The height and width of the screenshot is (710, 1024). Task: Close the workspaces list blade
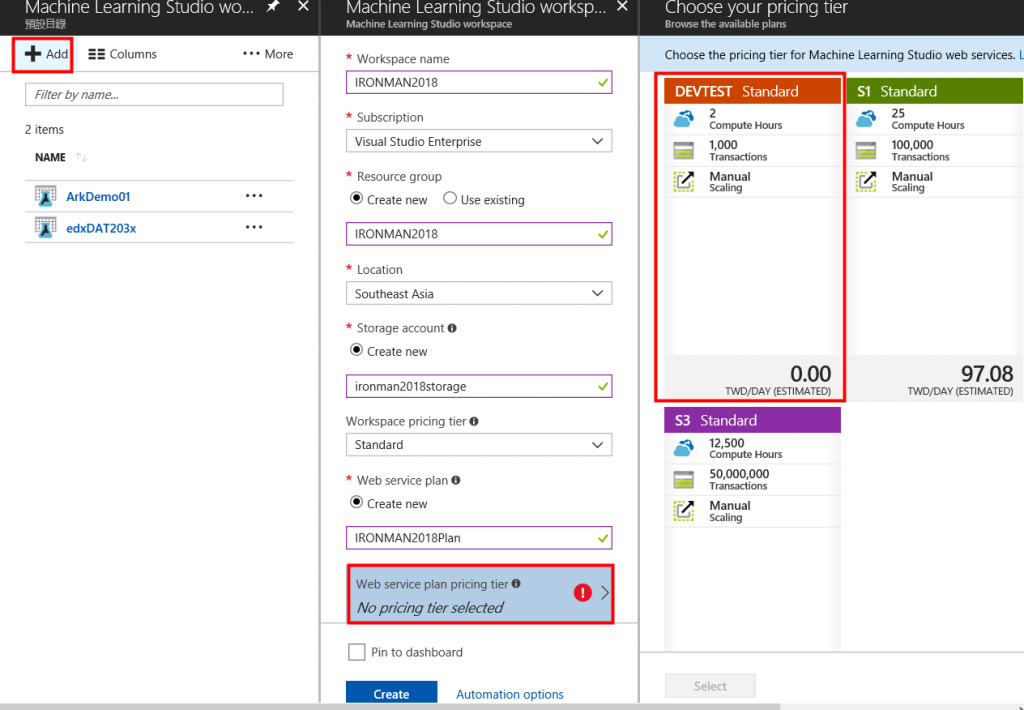click(303, 7)
